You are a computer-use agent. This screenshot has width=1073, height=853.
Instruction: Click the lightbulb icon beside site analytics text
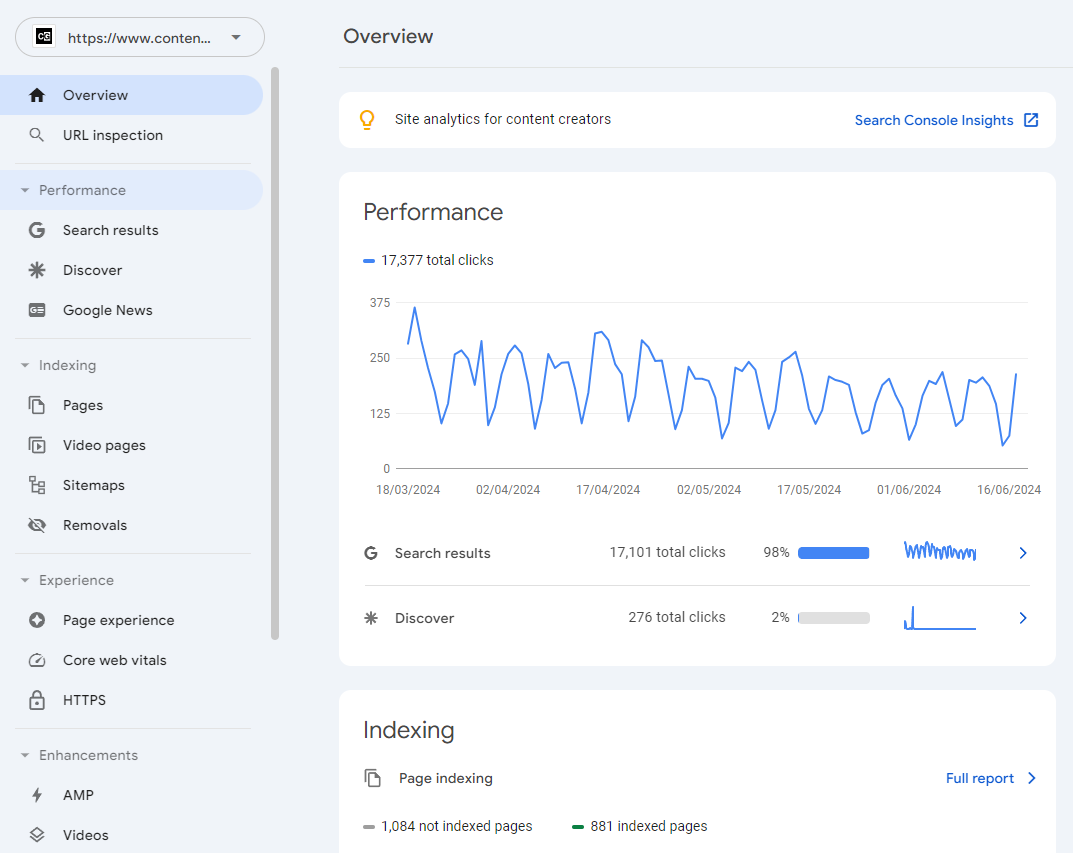(367, 119)
